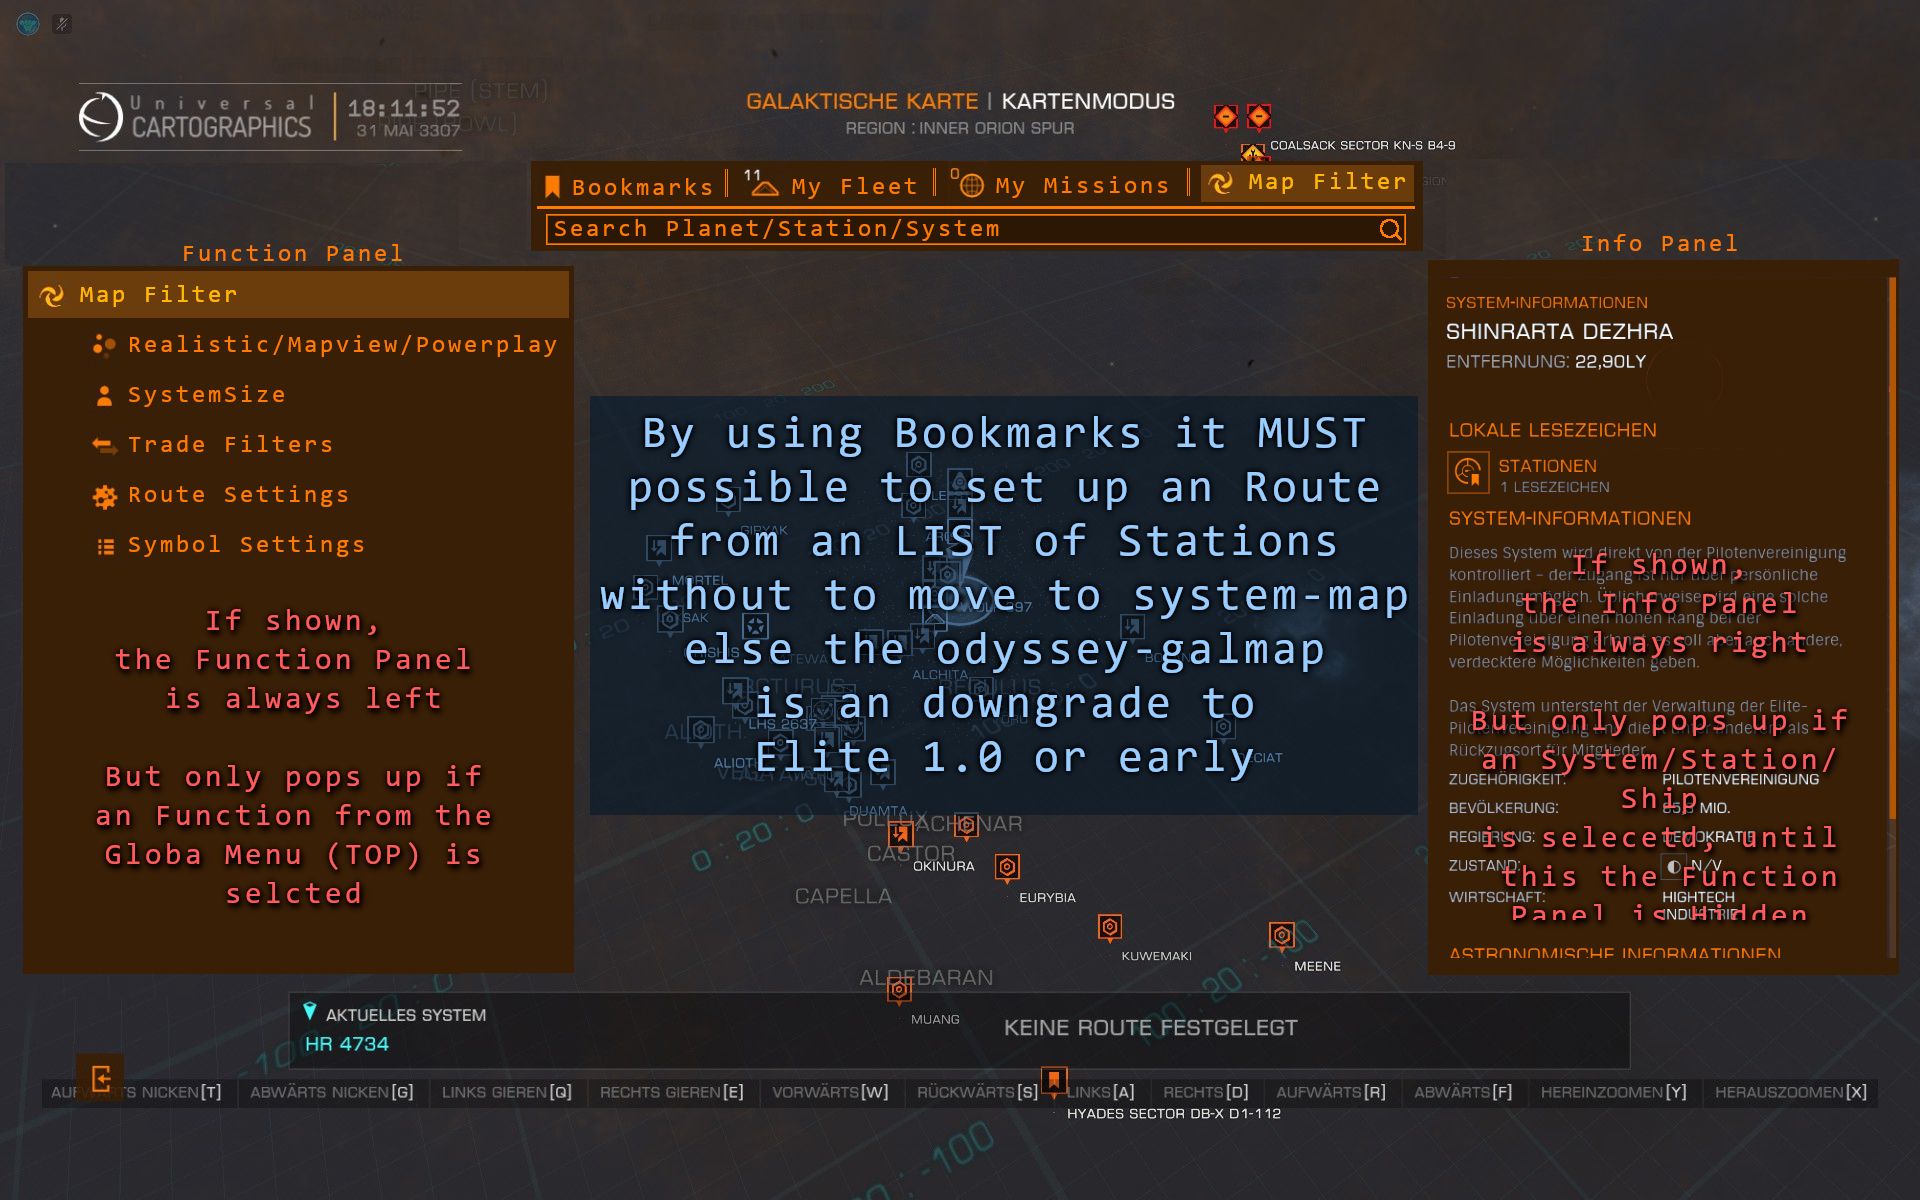Click the Trade Filters arrows icon

104,446
